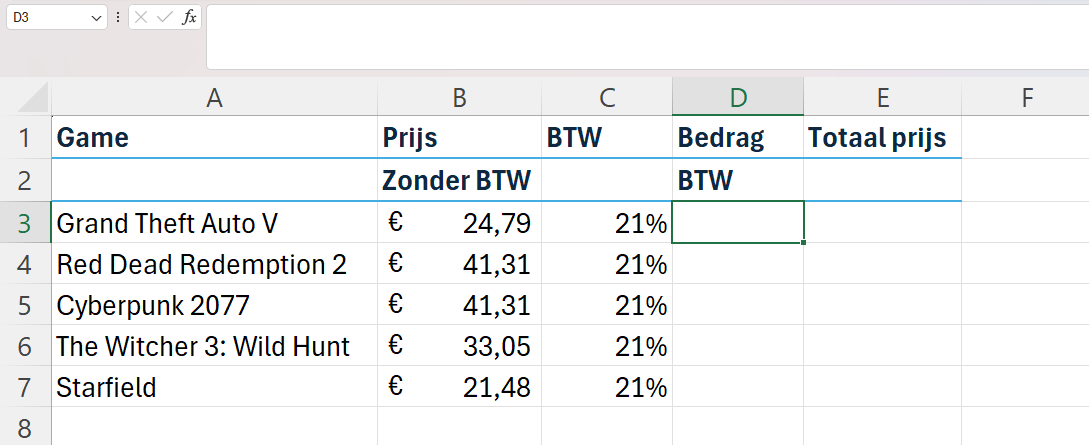Screen dimensions: 1089x445
Task: Click the empty Totaal prijs cell for Cyberpunk 2077
Action: pos(883,305)
